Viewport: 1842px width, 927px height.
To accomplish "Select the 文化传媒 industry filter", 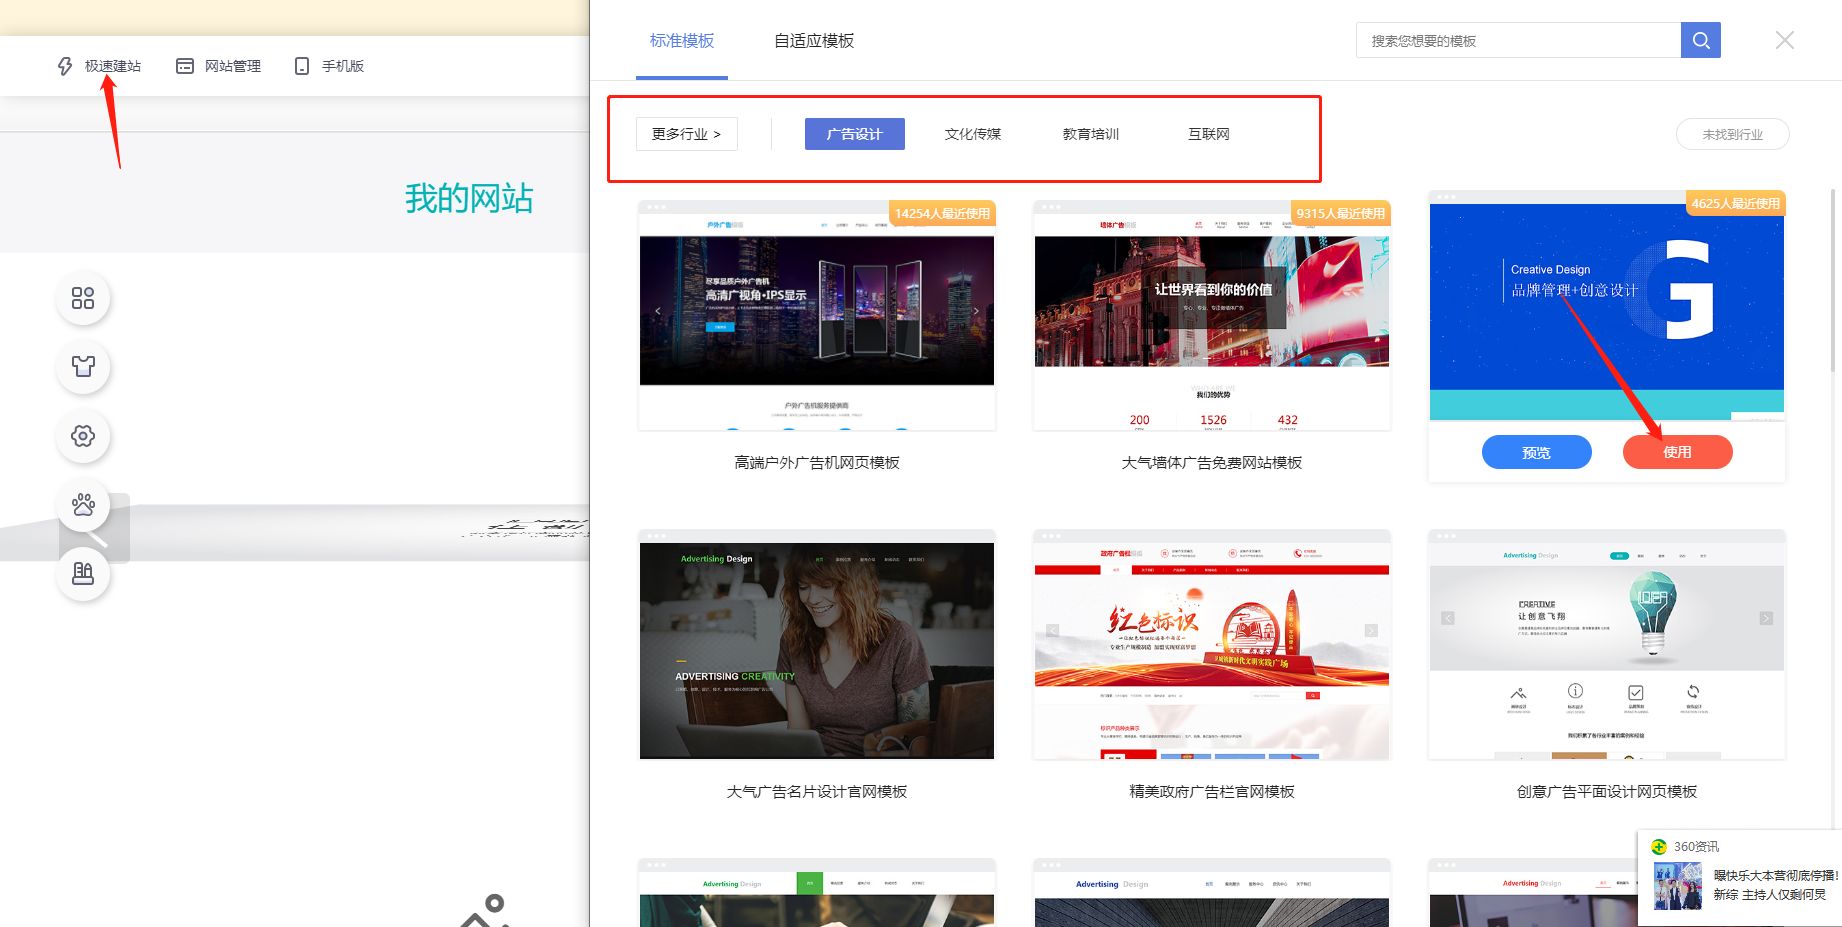I will 971,133.
